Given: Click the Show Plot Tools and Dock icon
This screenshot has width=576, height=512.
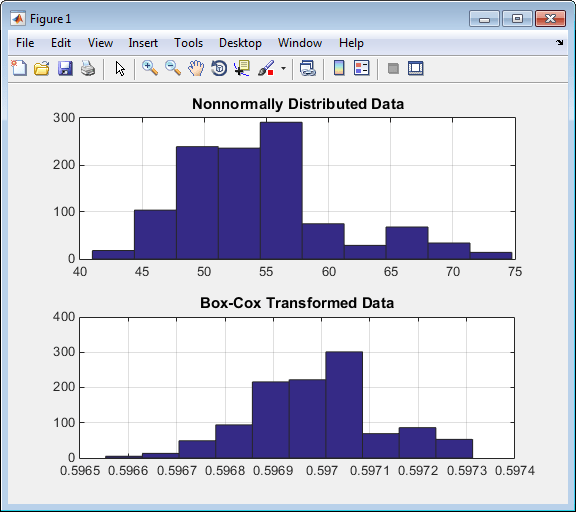Looking at the screenshot, I should pos(416,68).
